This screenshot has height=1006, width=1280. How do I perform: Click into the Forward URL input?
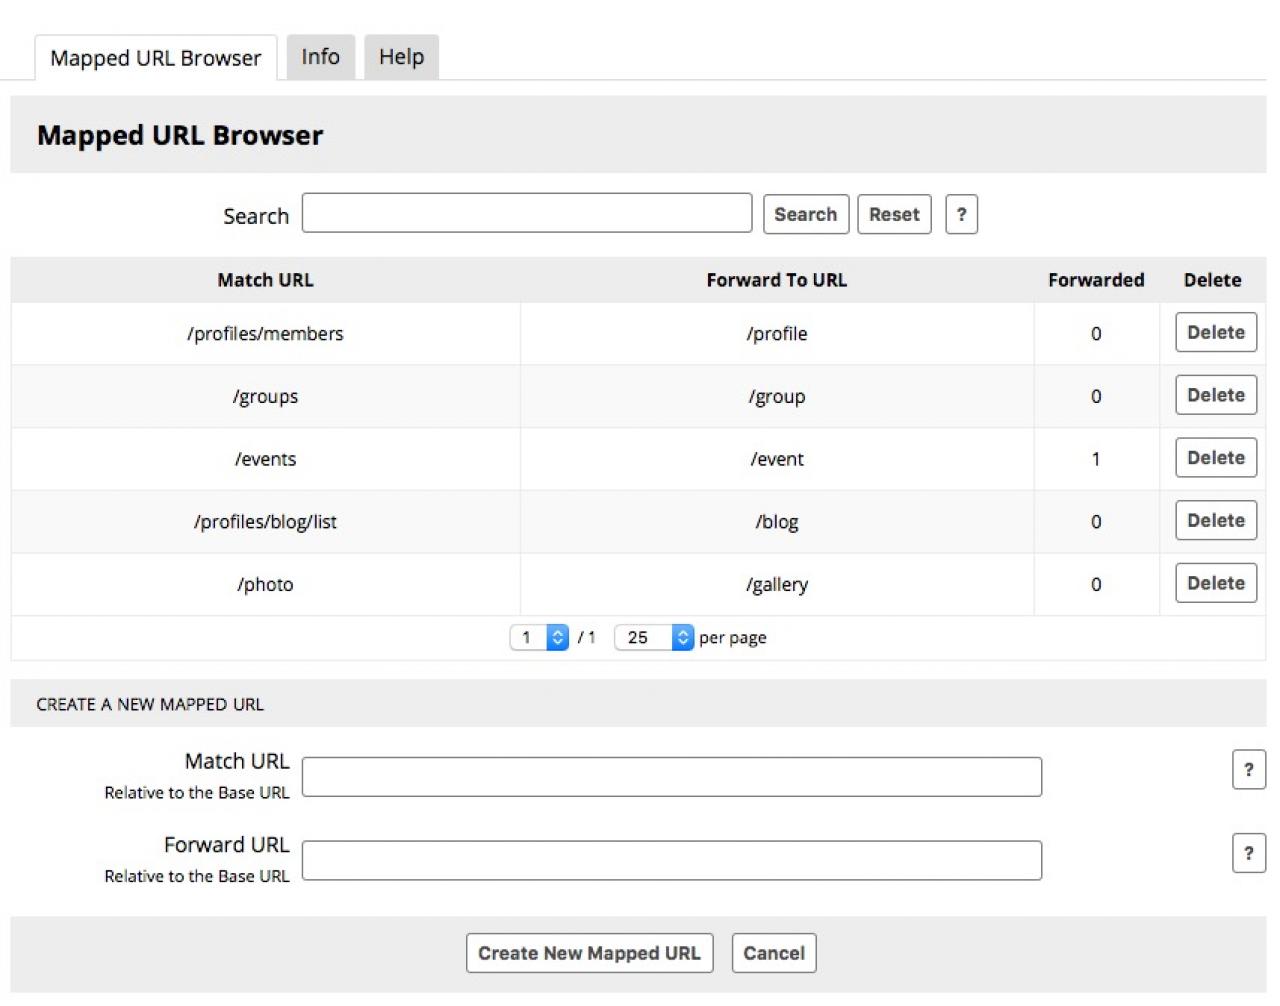[671, 860]
